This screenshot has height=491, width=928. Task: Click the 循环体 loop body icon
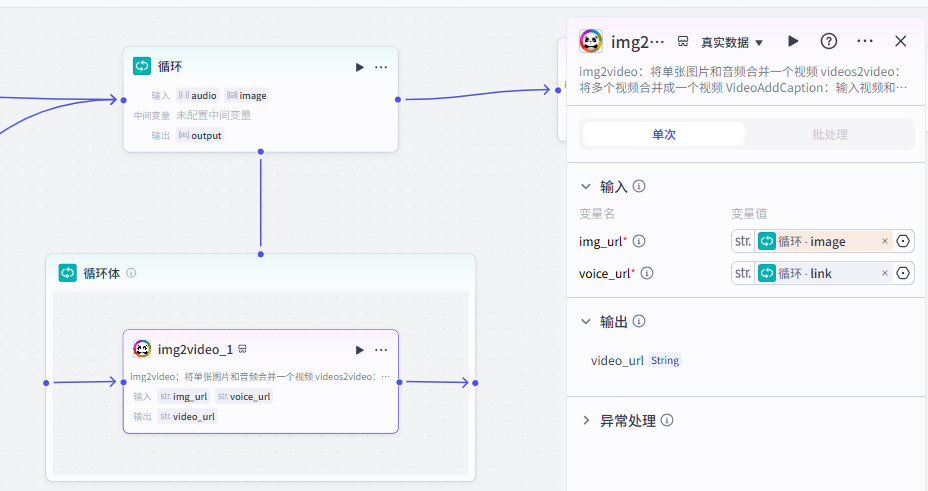pyautogui.click(x=67, y=273)
